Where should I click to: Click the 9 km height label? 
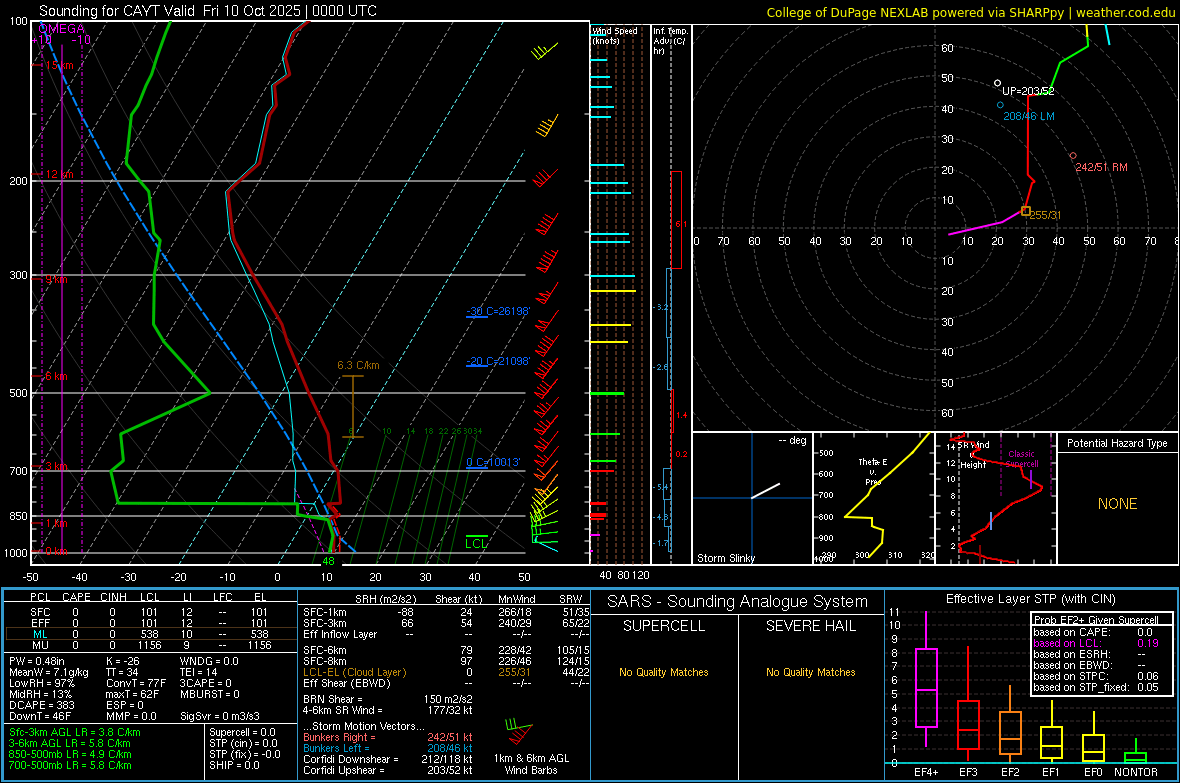pos(57,279)
